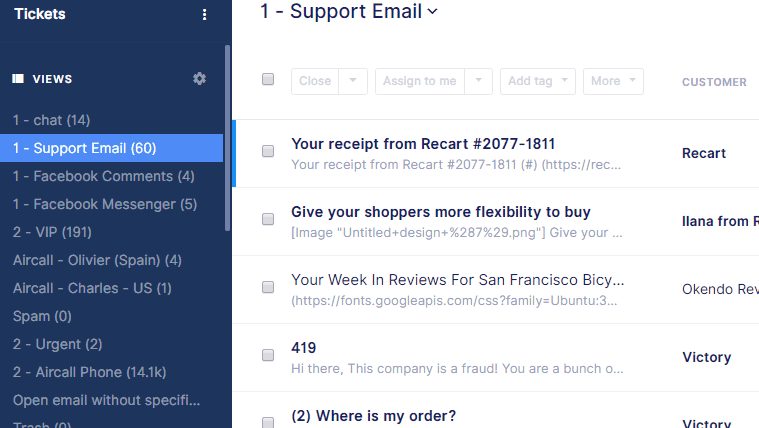Open the Tickets three-dot menu
The image size is (759, 428).
pos(204,15)
